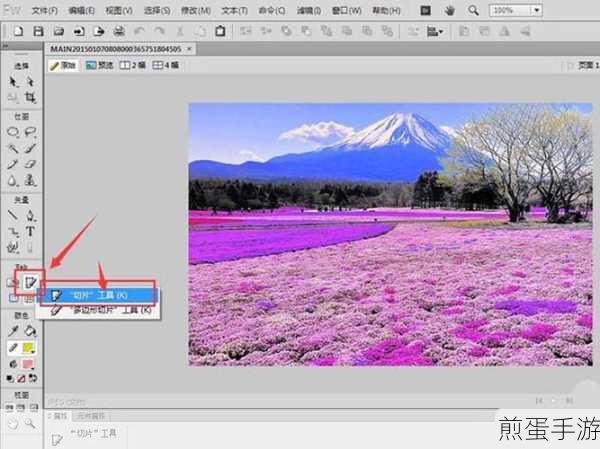Select the Paint Bucket tool

tap(30, 331)
